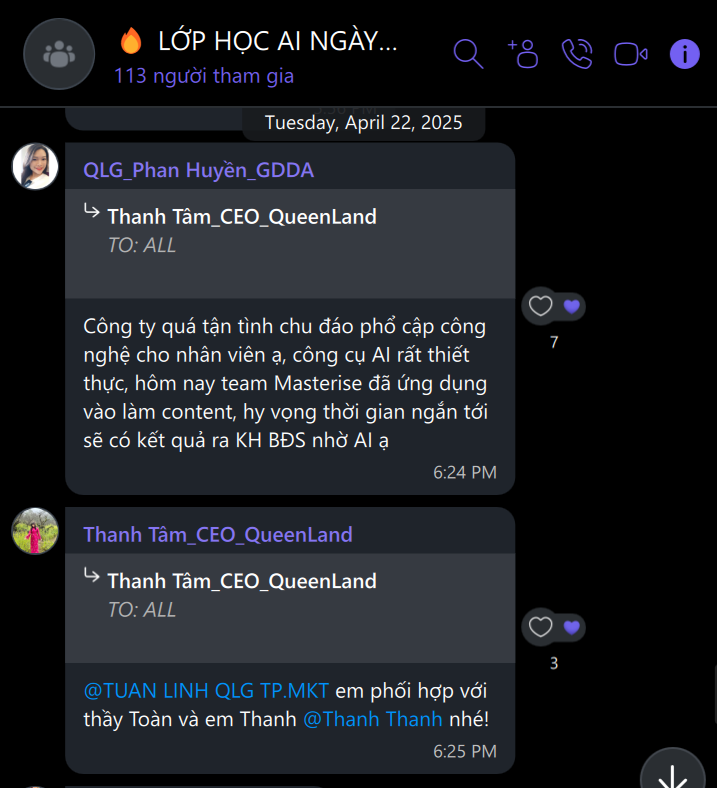
Task: Like Phan Huyền's message with heart
Action: 541,306
